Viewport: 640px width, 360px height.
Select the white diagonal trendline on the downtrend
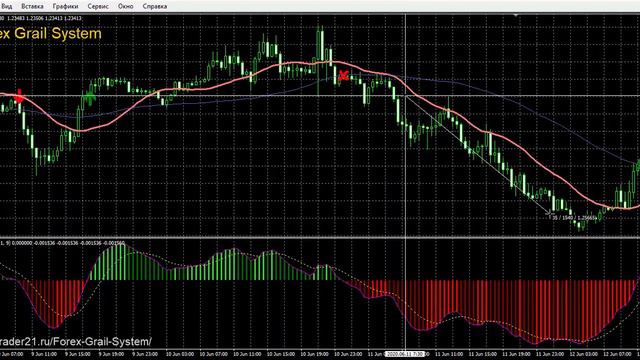pos(478,154)
